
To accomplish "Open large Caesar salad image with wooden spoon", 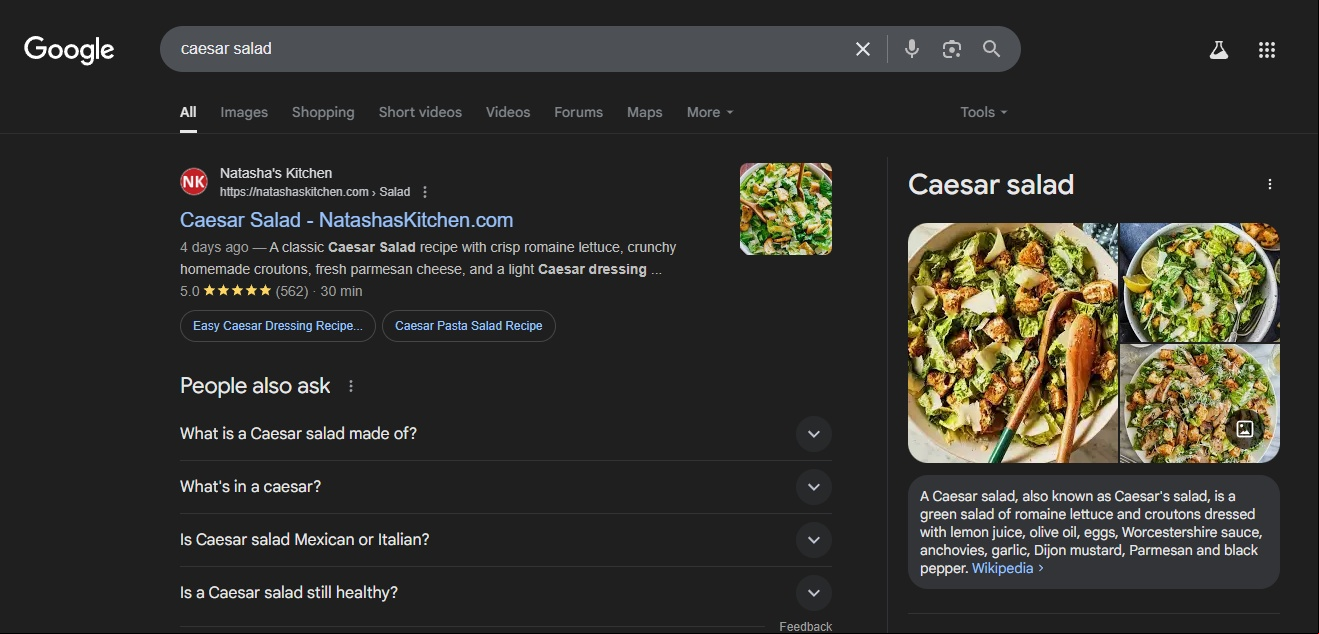I will [x=1012, y=343].
